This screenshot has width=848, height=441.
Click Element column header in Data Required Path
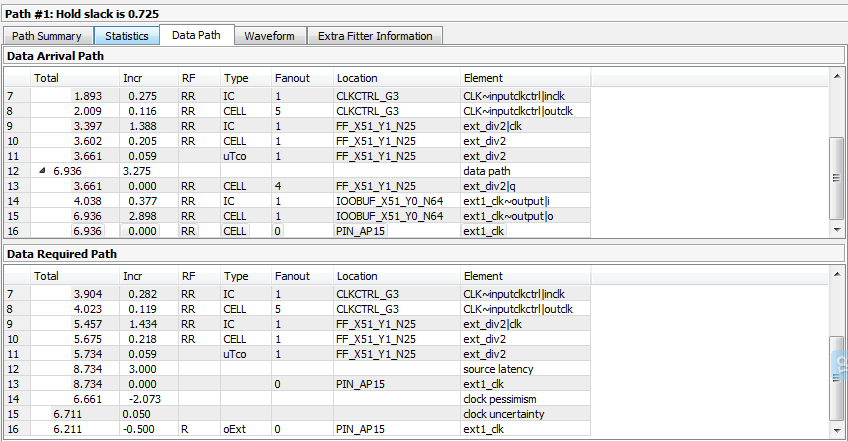click(x=483, y=275)
